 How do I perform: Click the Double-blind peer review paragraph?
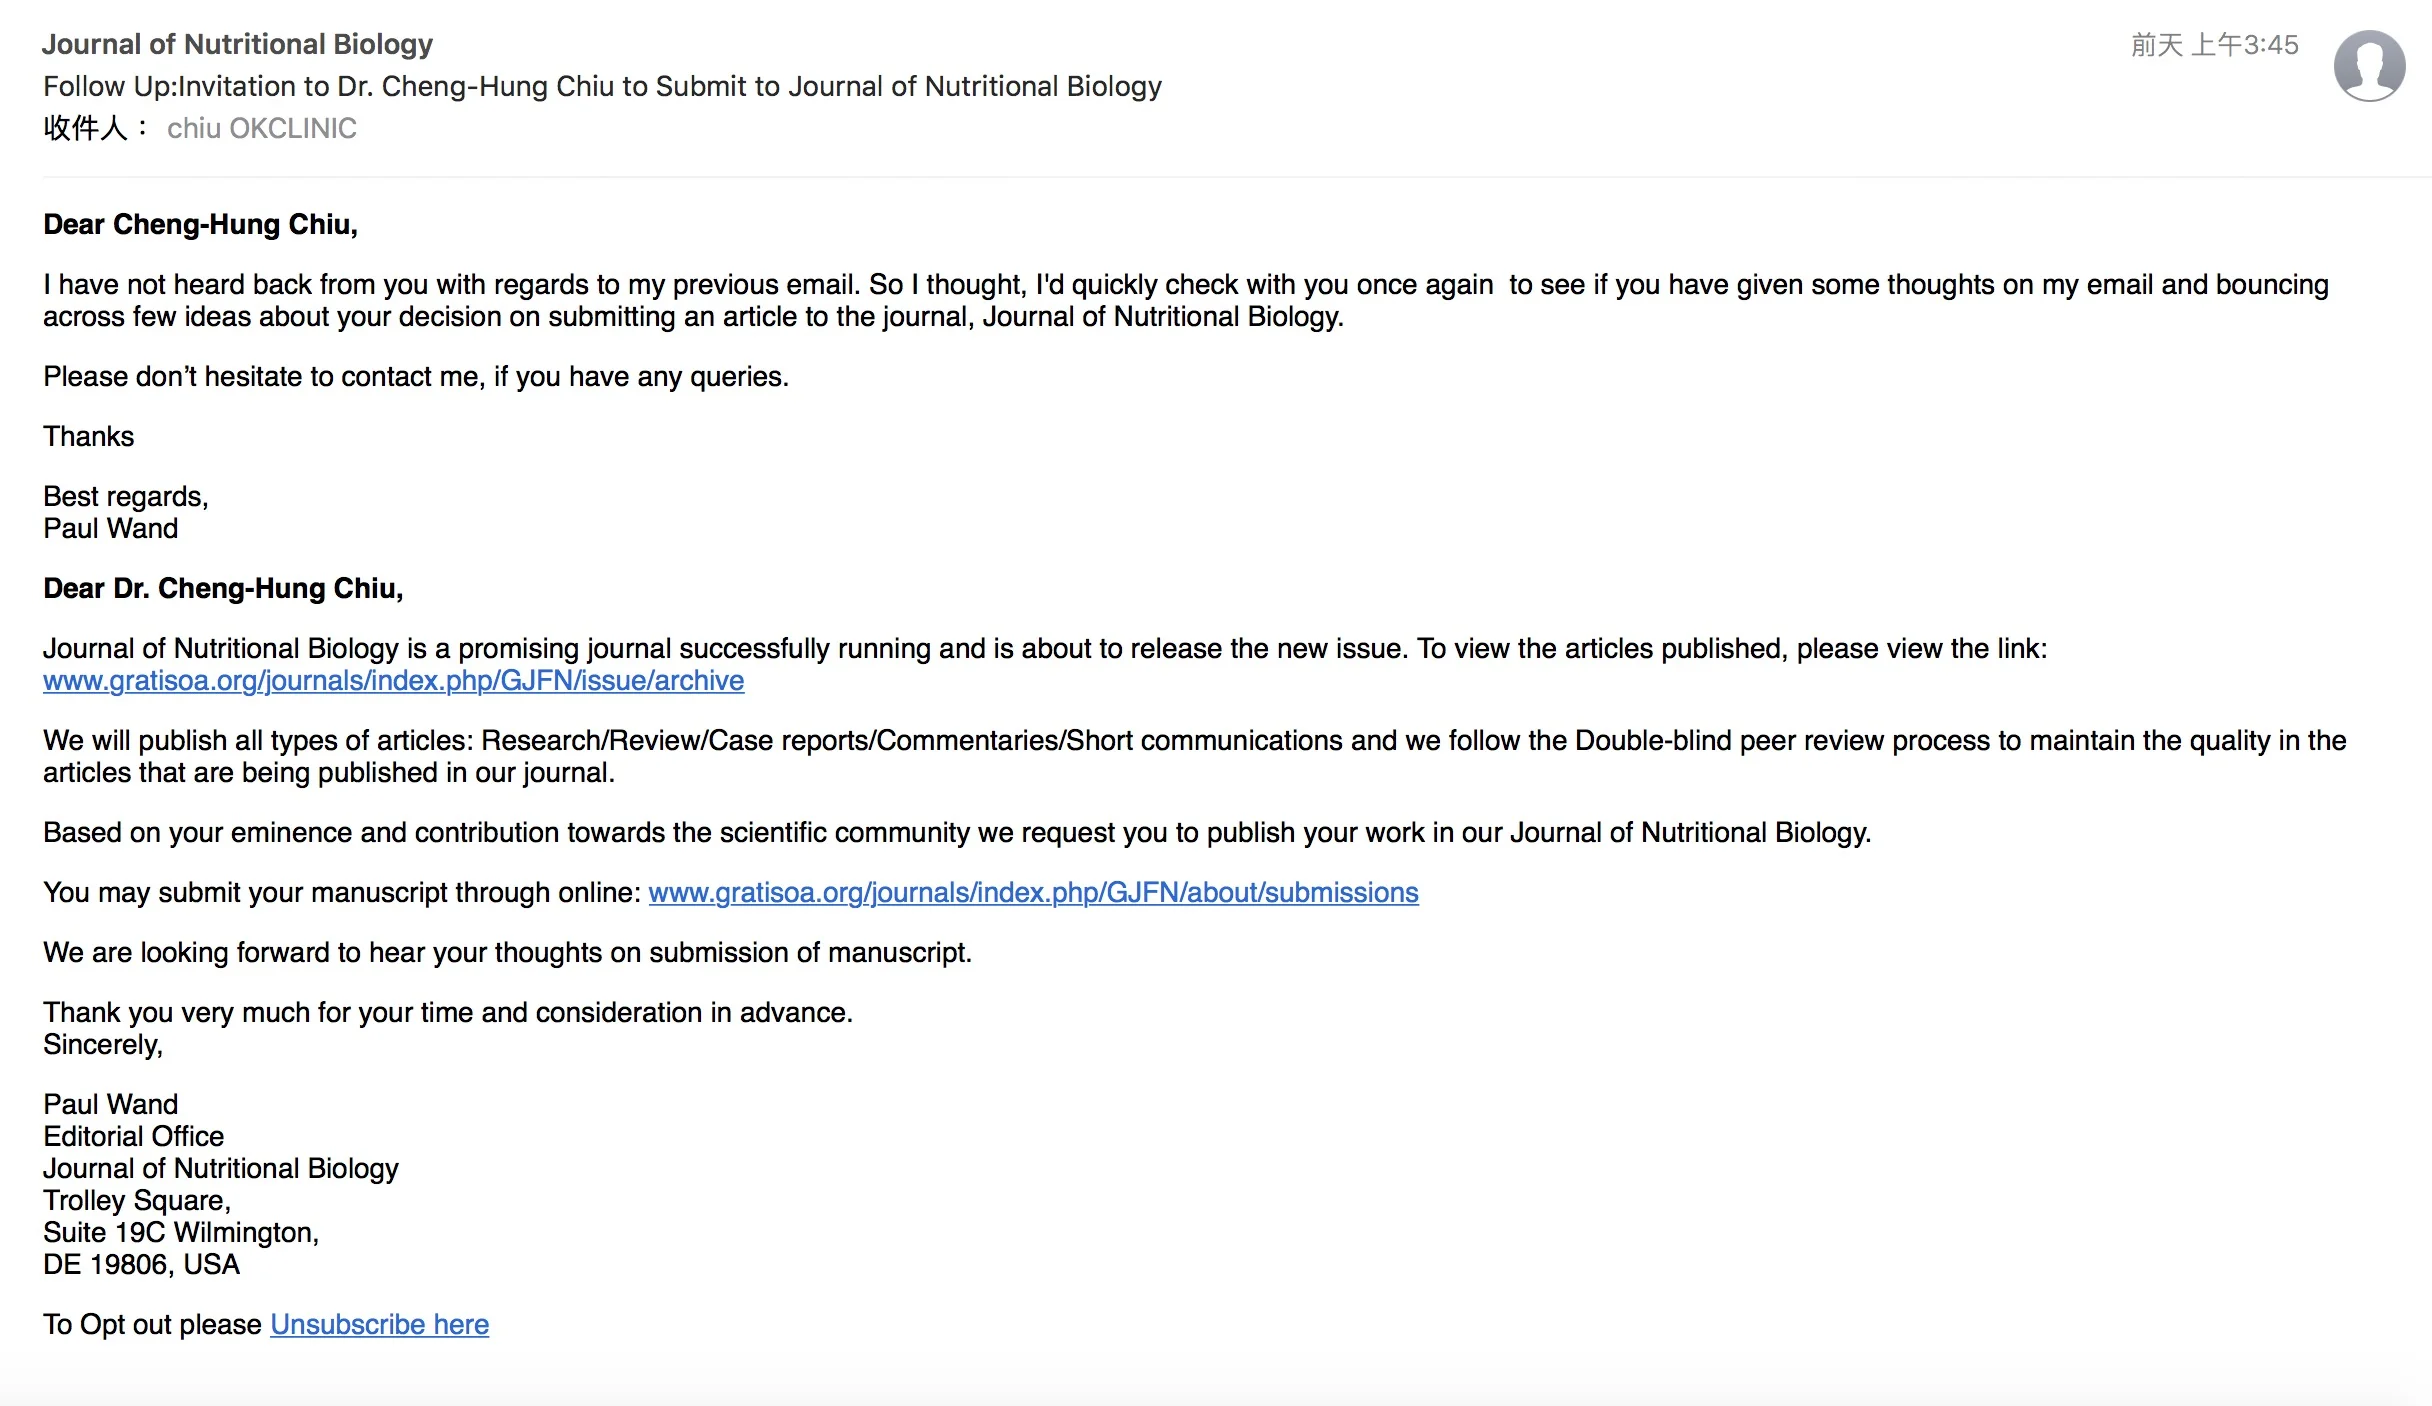click(1194, 757)
